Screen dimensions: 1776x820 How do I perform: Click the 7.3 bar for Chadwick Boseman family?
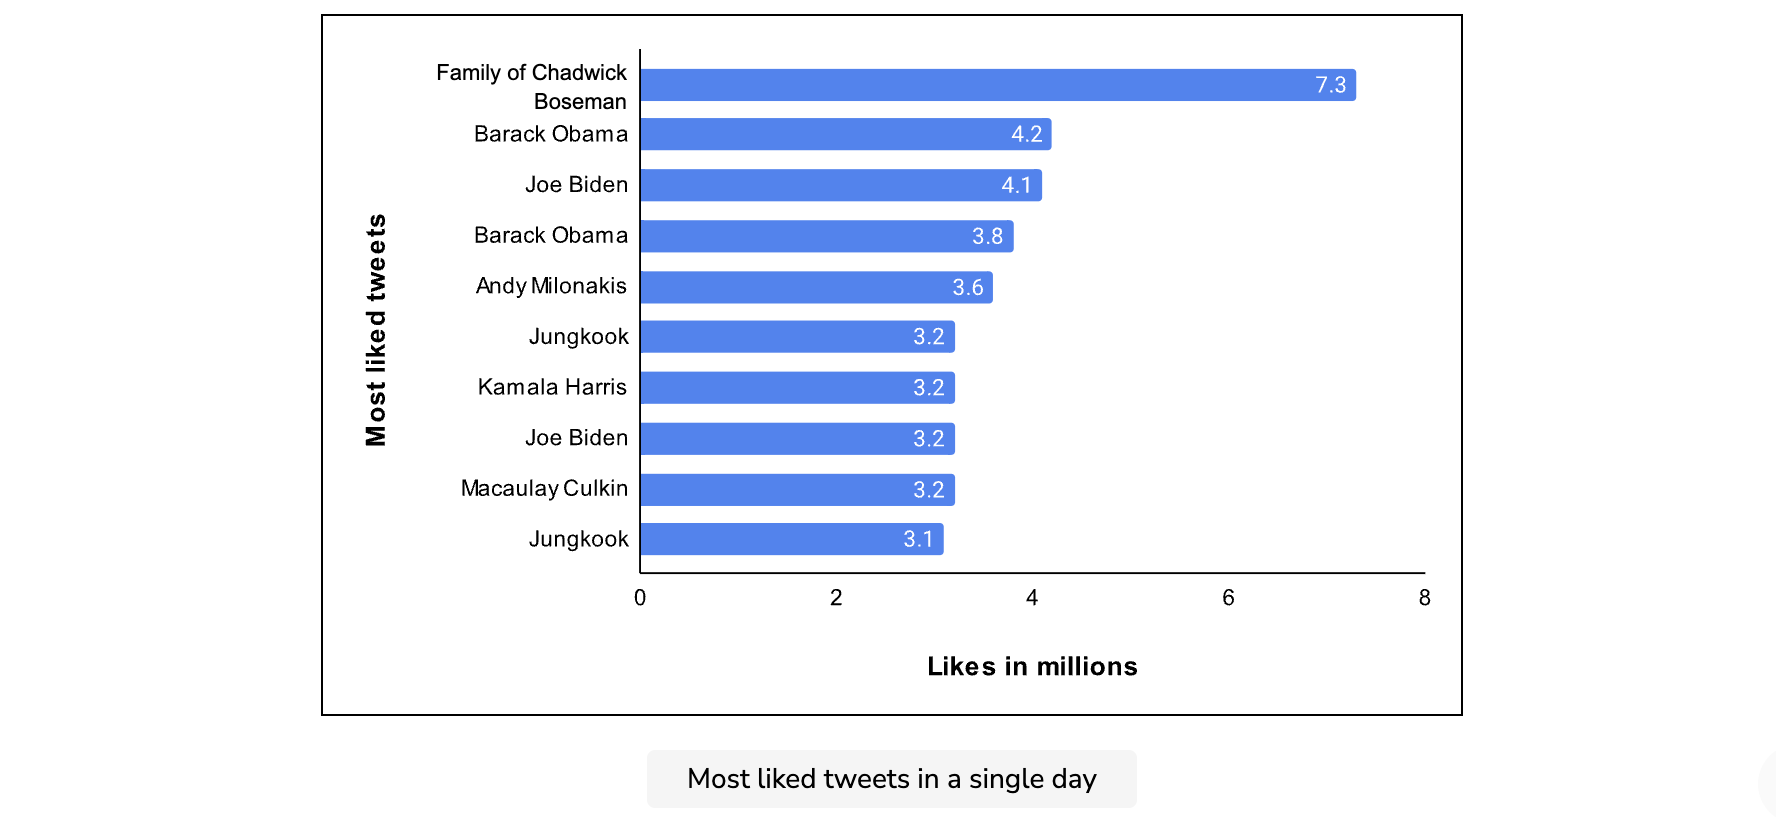[998, 85]
